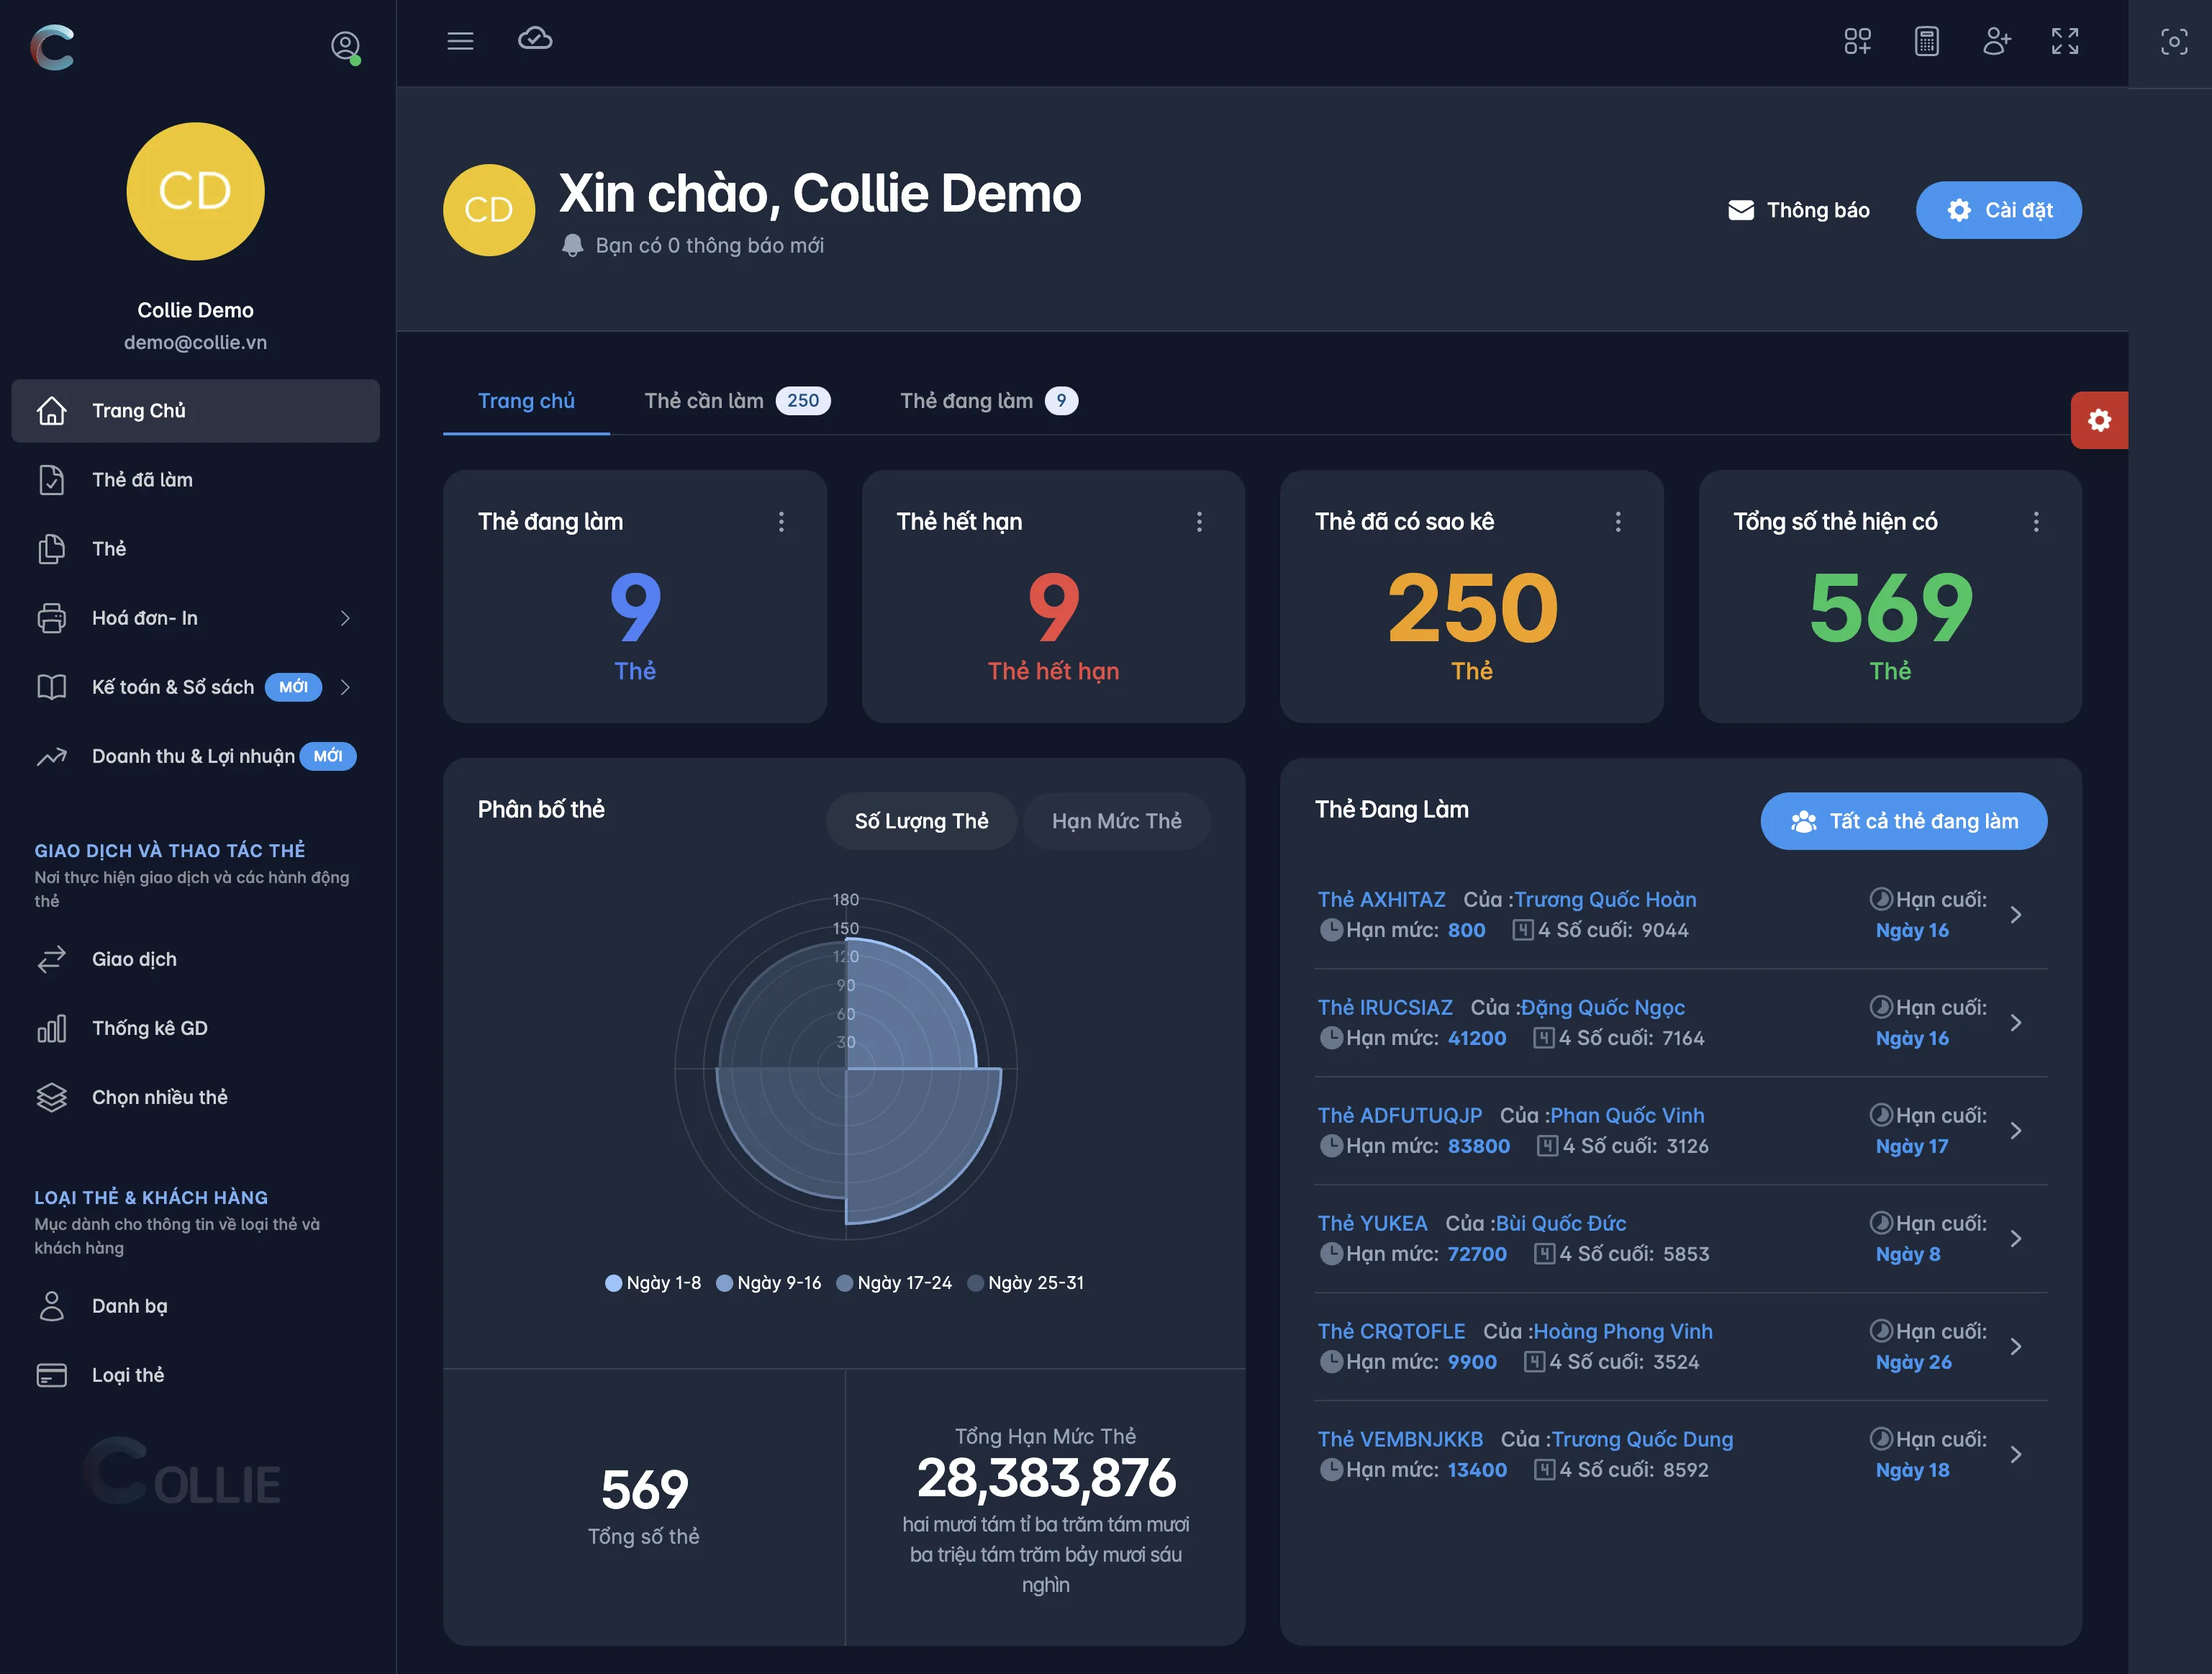The image size is (2212, 1674).
Task: Switch chart to Hạn Mức Thẻ
Action: point(1116,821)
